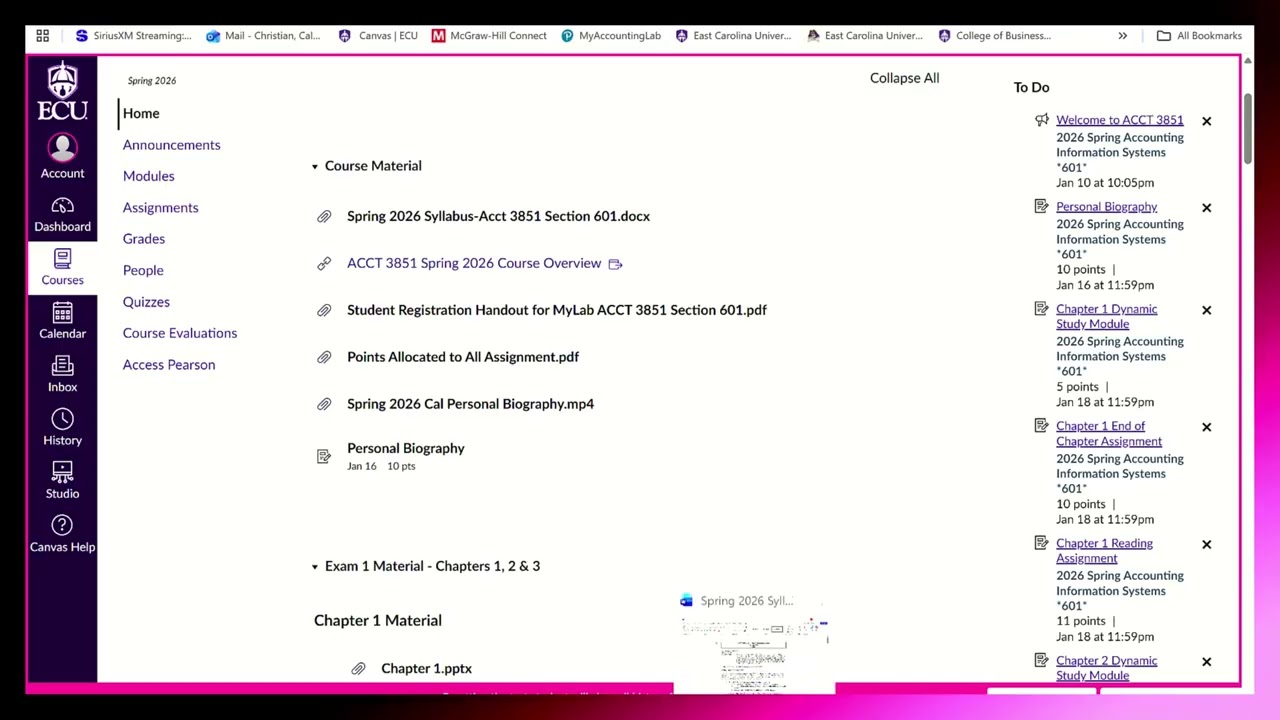Screen dimensions: 1280x720
Task: Dismiss Chapter 1 End of Chapter Assignment to-do
Action: coord(1206,427)
